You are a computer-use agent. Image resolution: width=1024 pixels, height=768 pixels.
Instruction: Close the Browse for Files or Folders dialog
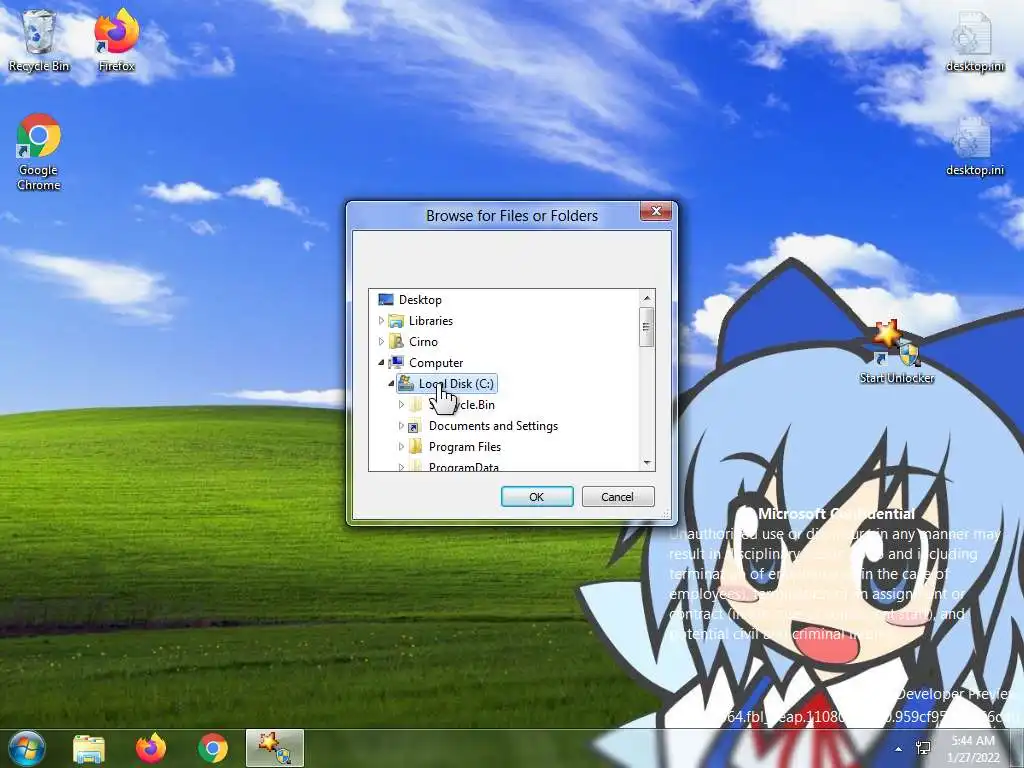tap(656, 211)
